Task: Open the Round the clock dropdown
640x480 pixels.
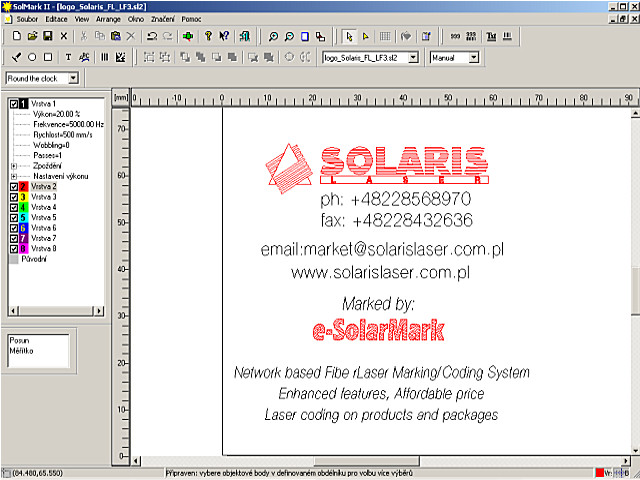Action: (x=73, y=78)
